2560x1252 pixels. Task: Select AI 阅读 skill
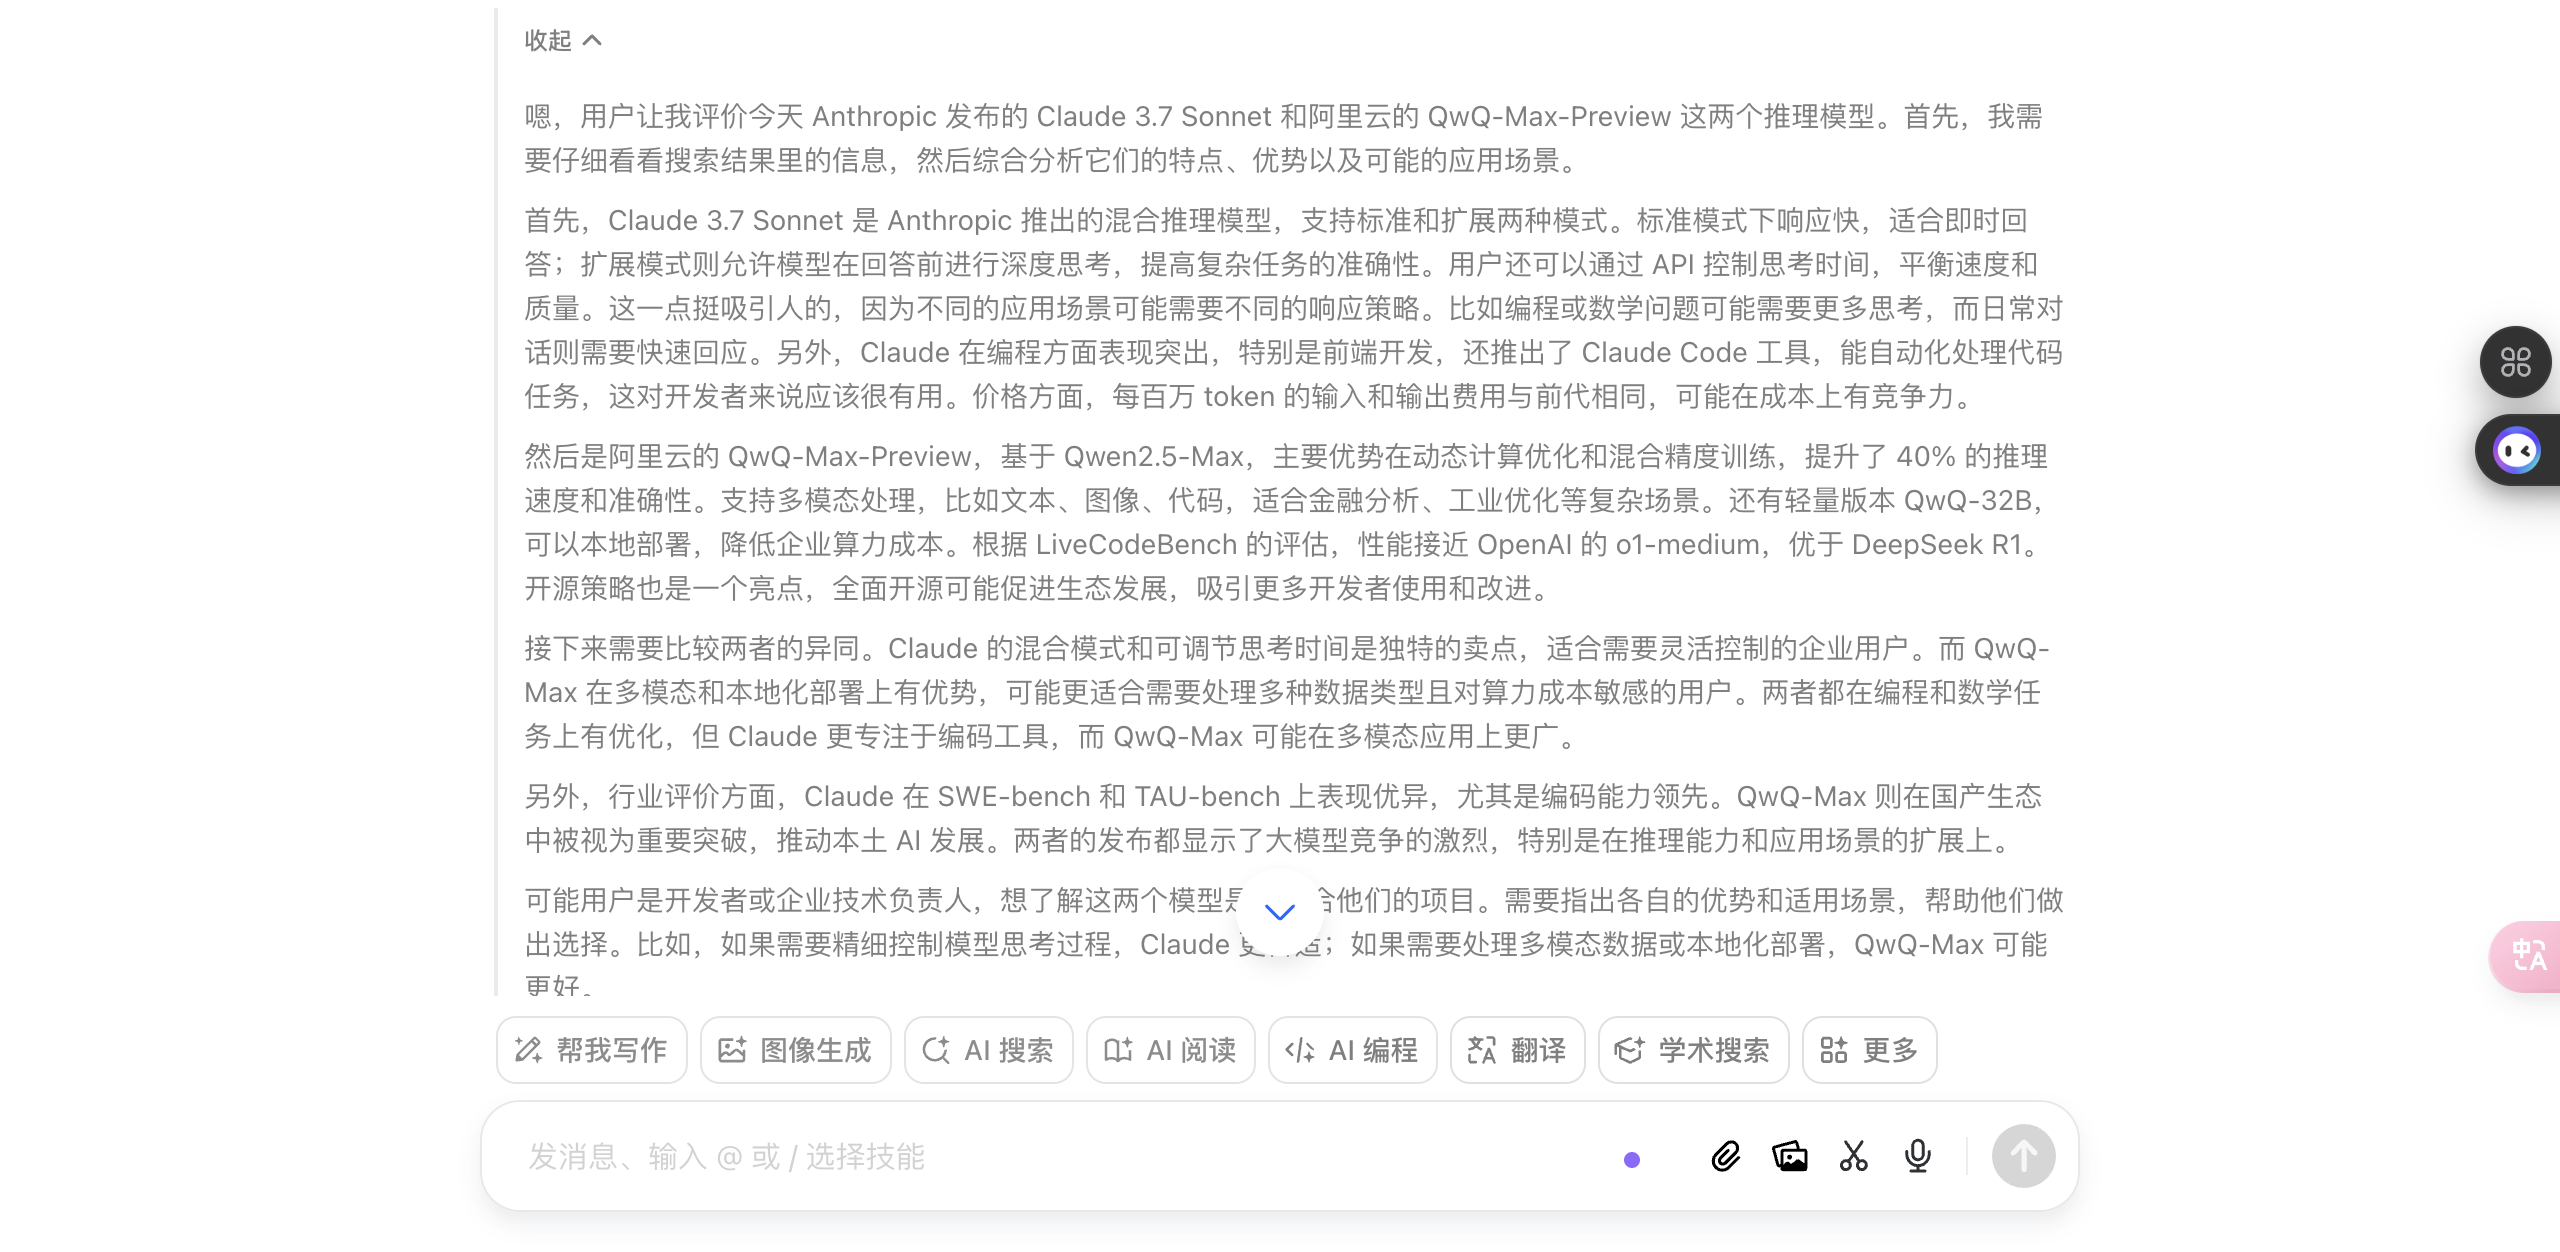point(1171,1050)
